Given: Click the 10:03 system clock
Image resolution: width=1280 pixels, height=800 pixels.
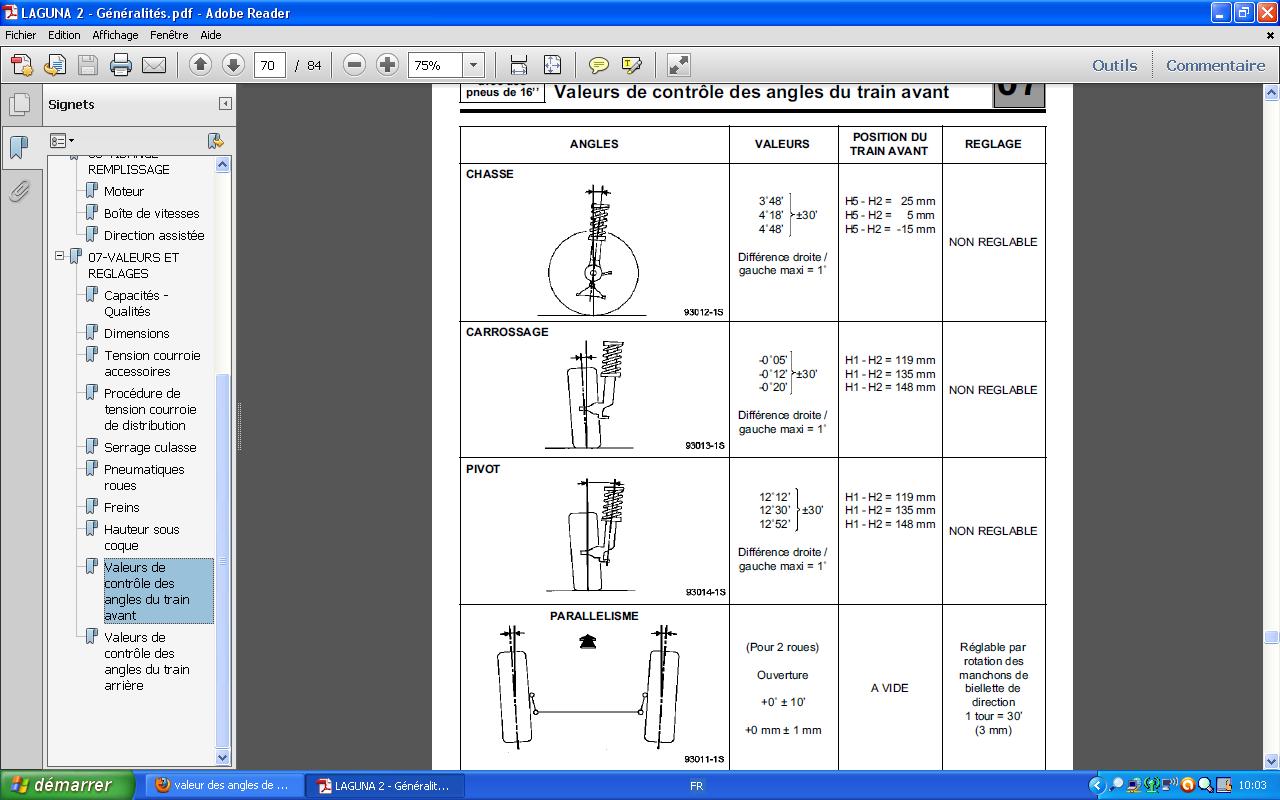Looking at the screenshot, I should point(1252,786).
